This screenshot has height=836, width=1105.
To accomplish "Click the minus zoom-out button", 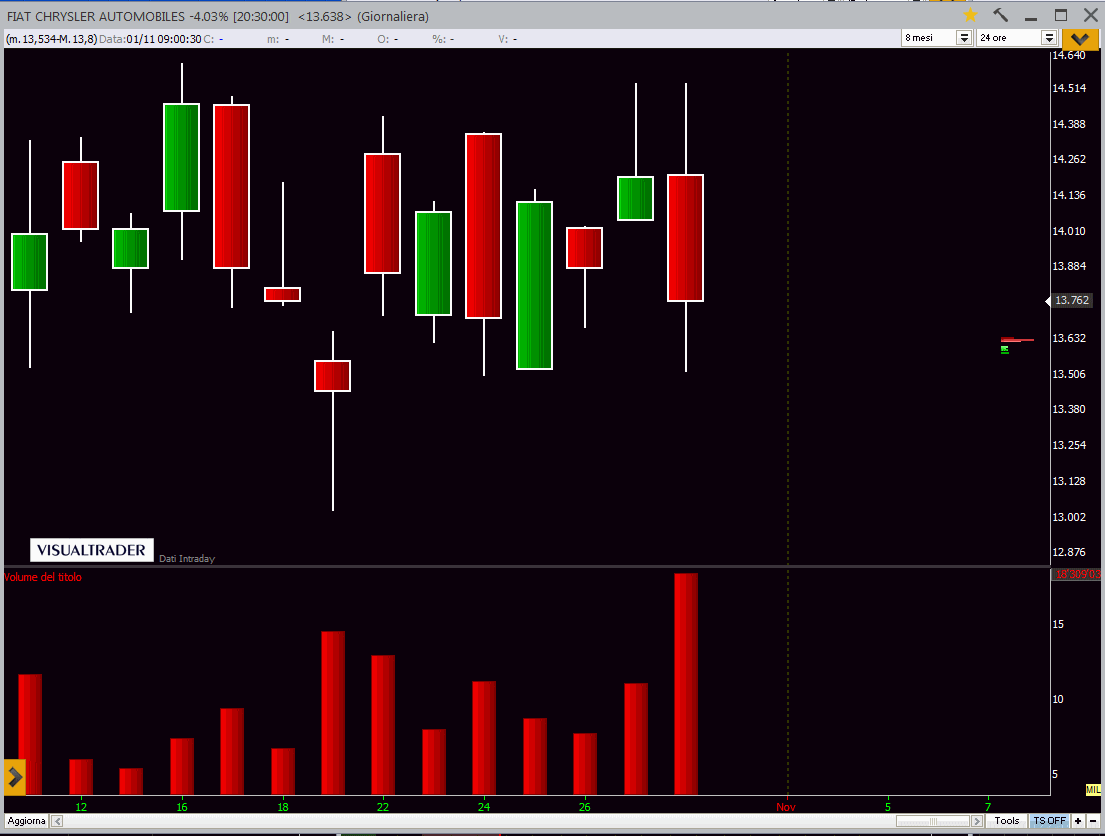I will tap(1093, 821).
